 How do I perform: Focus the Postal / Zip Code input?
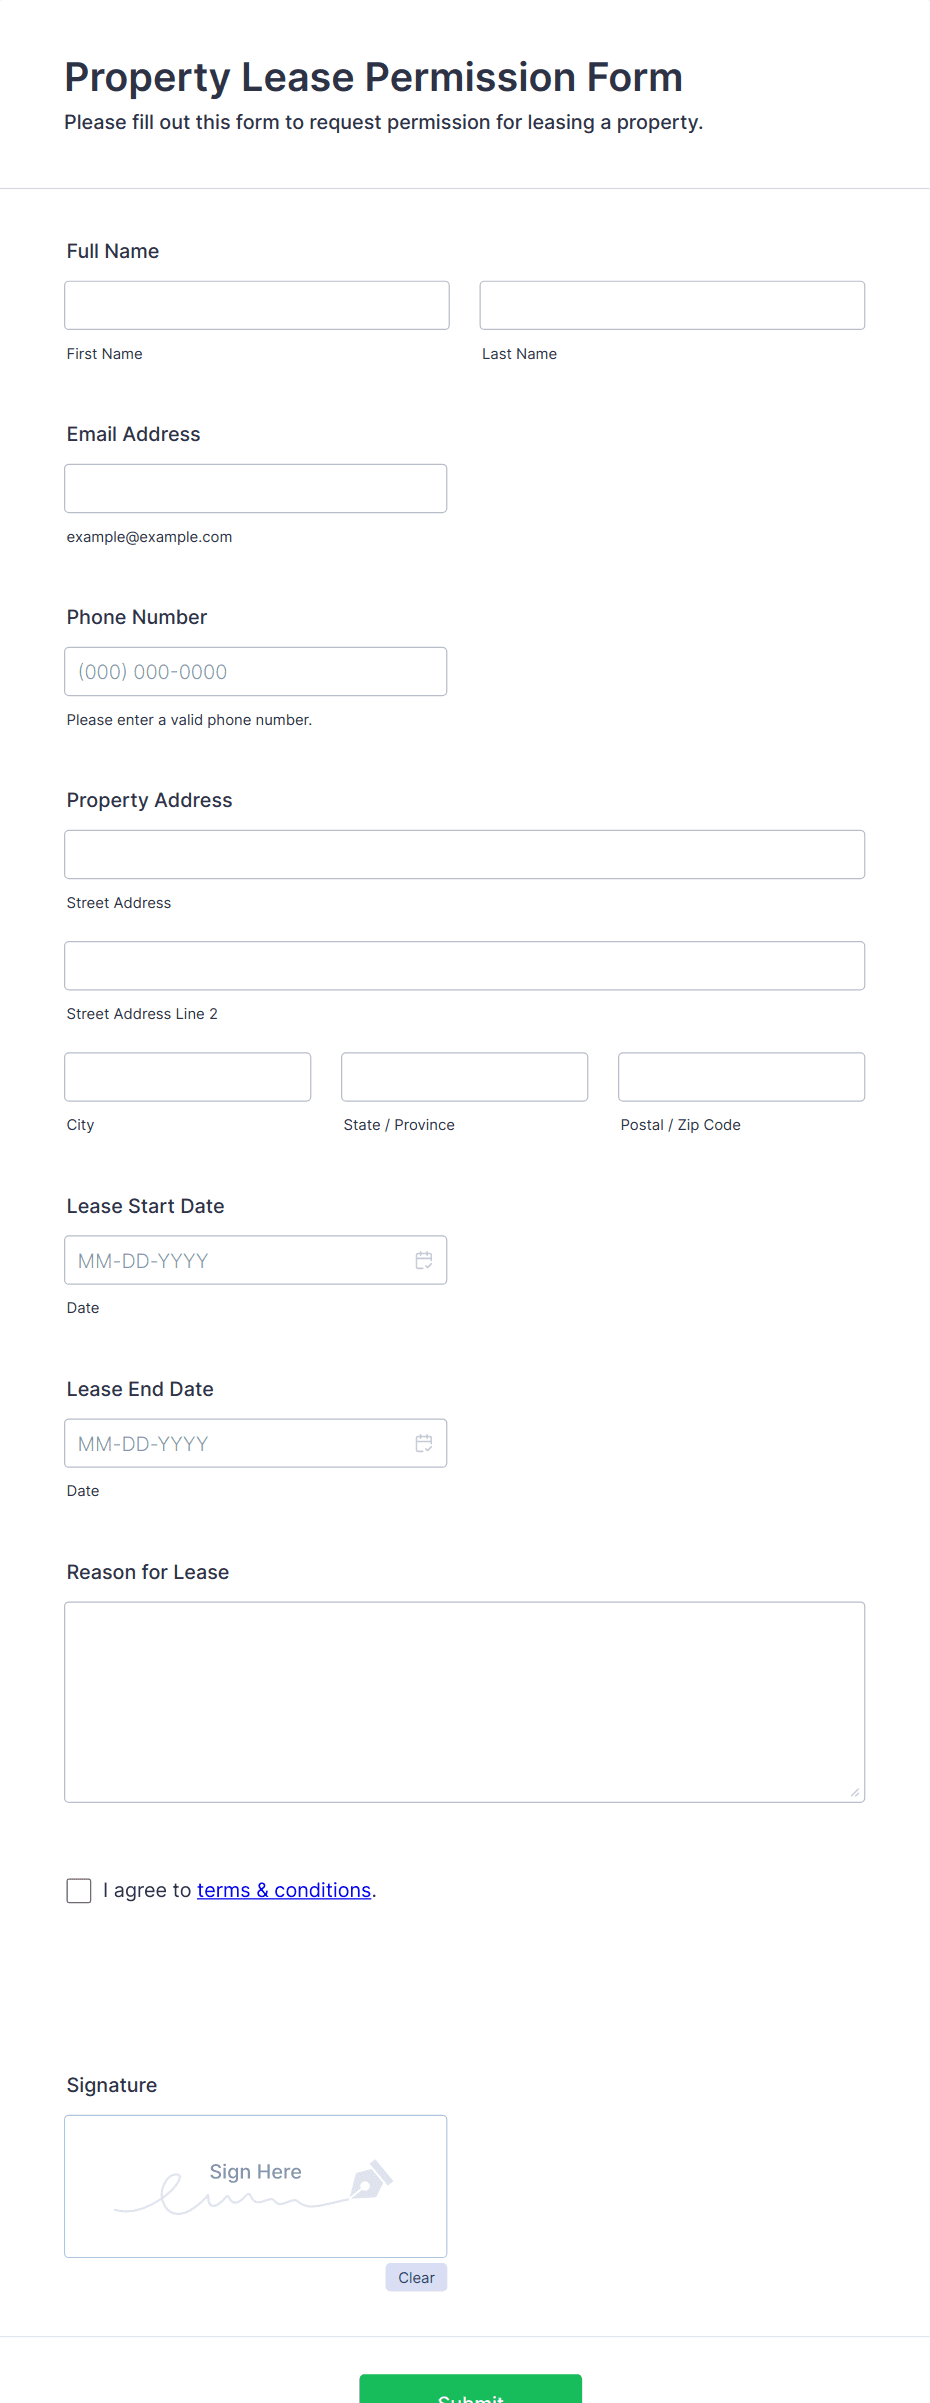pos(742,1076)
